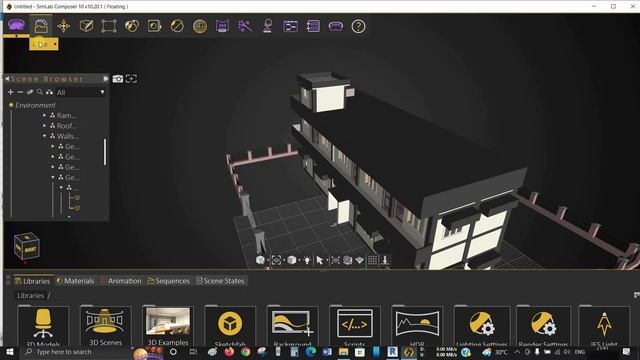The width and height of the screenshot is (640, 360).
Task: Open the yellow File dropdown arrow
Action: tap(55, 44)
